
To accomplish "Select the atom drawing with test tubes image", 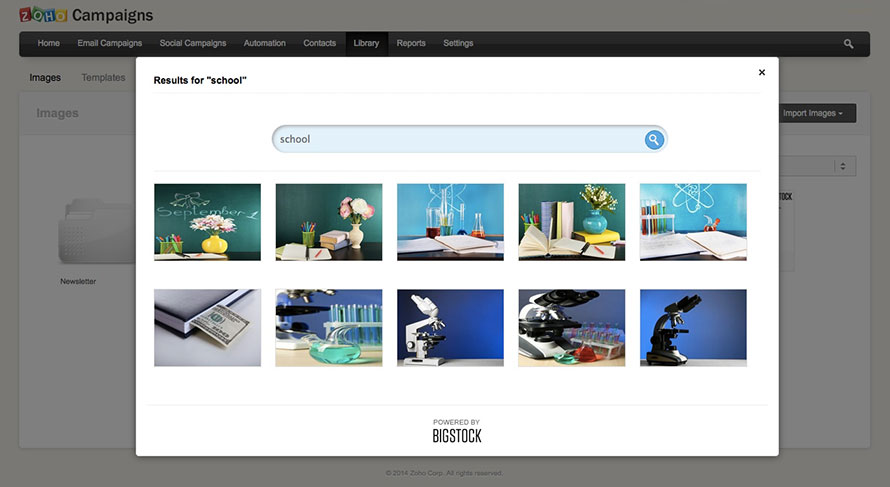I will [692, 222].
